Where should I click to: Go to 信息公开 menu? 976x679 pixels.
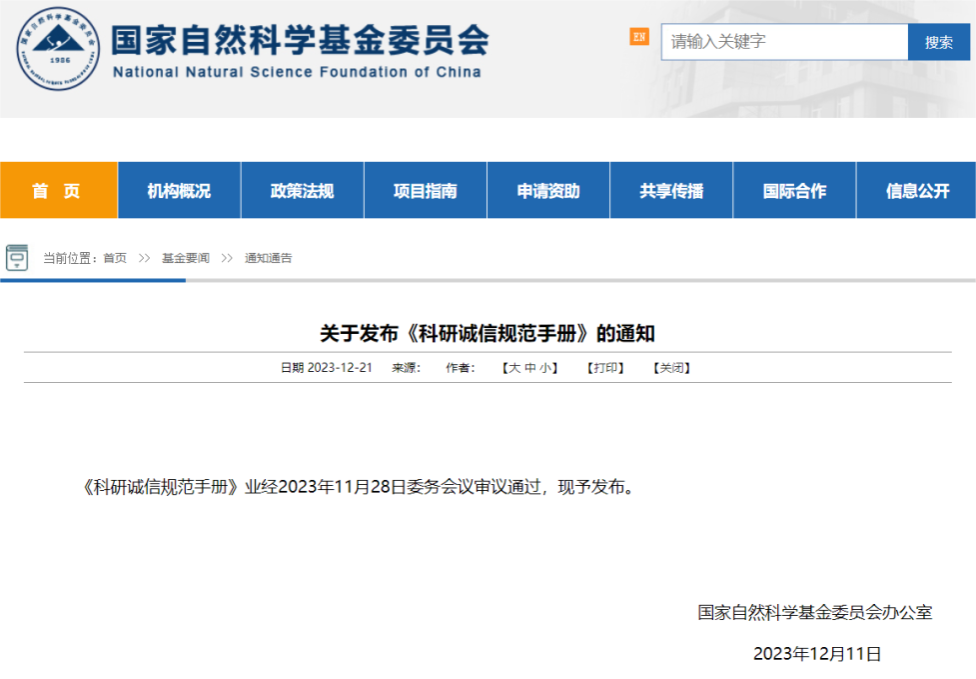917,190
